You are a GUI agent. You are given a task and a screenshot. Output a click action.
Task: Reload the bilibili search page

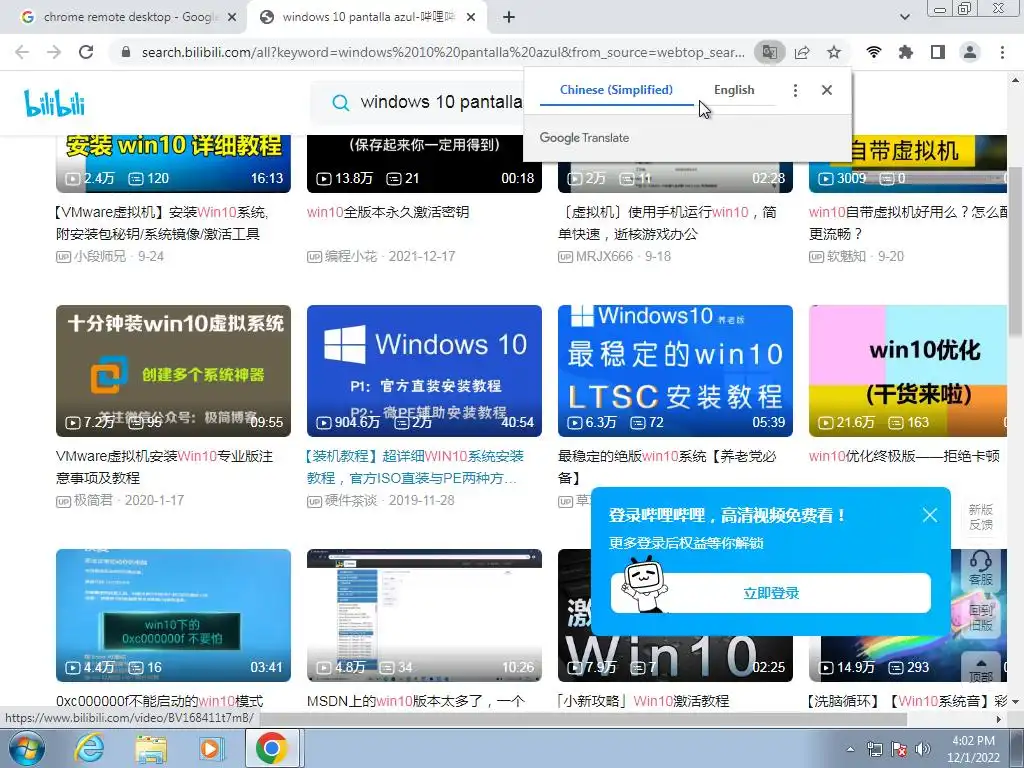86,52
